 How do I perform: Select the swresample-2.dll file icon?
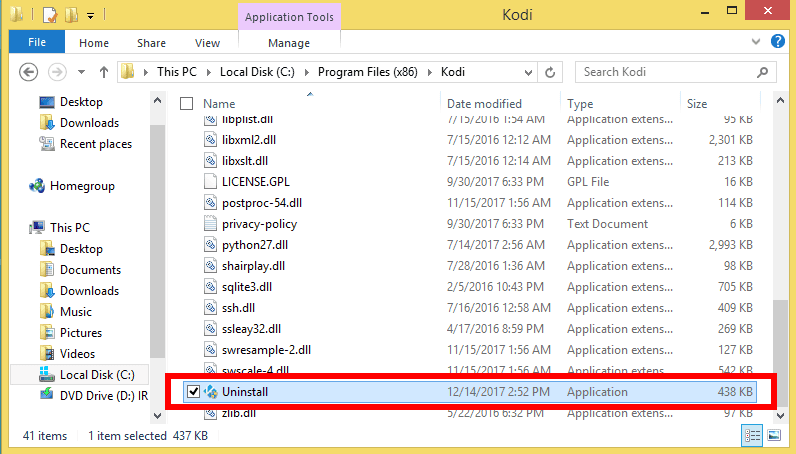[210, 349]
